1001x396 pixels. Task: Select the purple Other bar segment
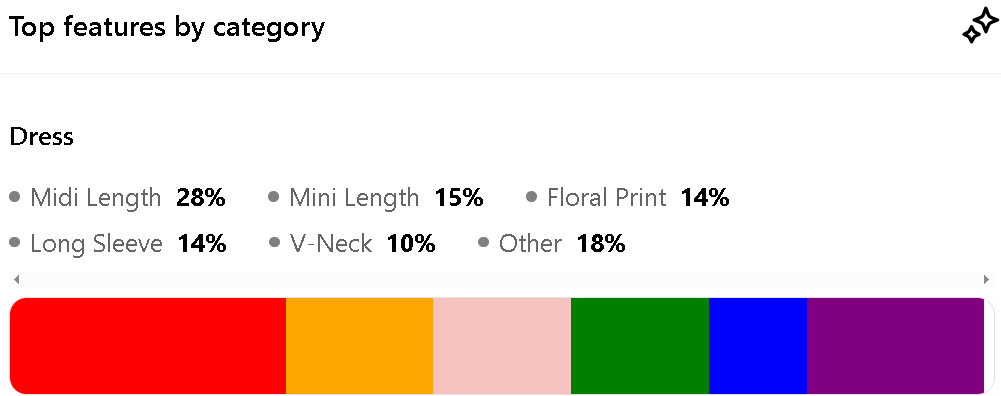(x=896, y=346)
